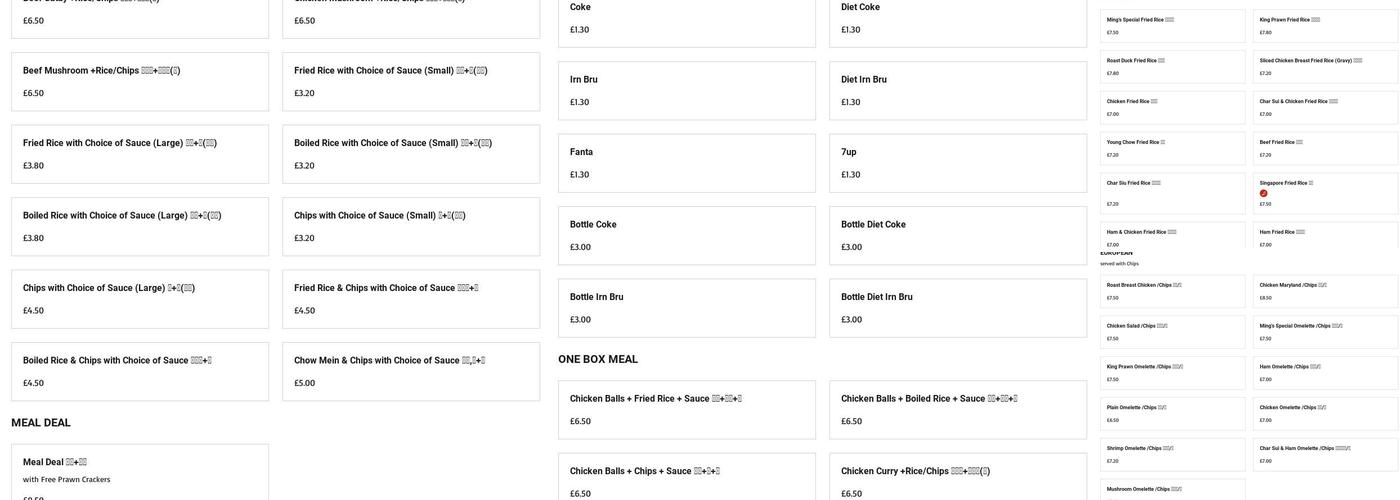Select the Irn Bru drink card
This screenshot has height=500, width=1400.
(687, 90)
